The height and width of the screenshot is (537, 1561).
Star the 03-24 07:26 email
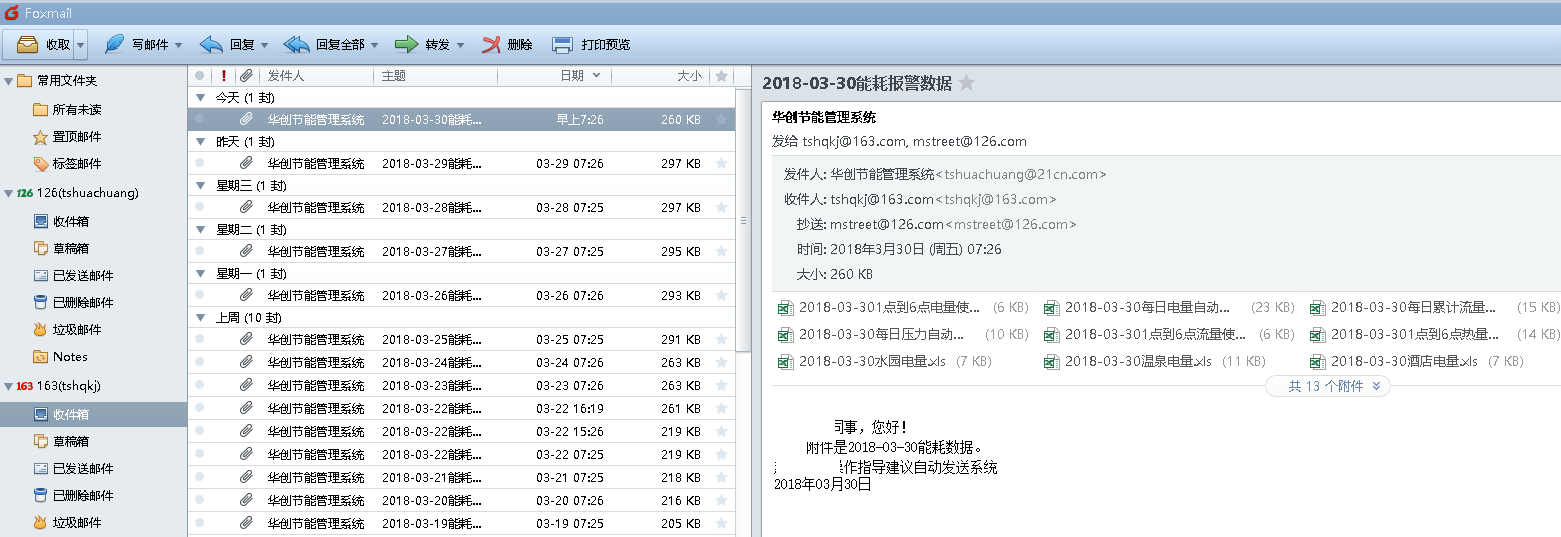tap(721, 362)
